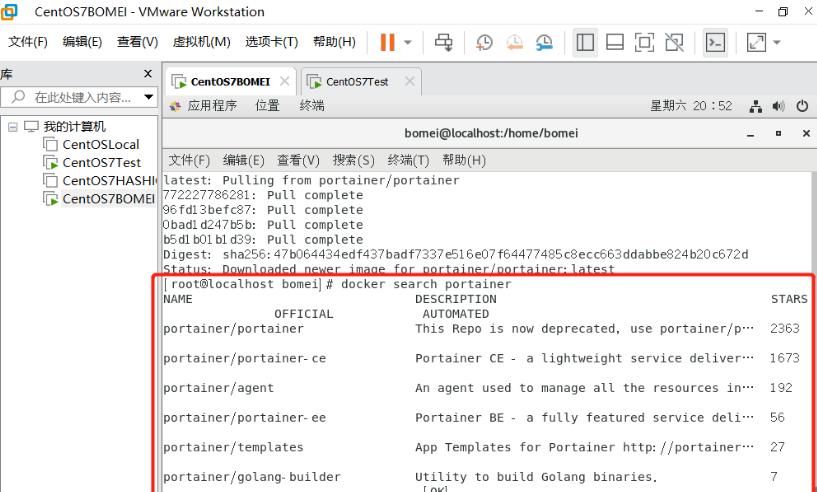Image resolution: width=817 pixels, height=492 pixels.
Task: Toggle the library sidebar view
Action: pyautogui.click(x=585, y=42)
